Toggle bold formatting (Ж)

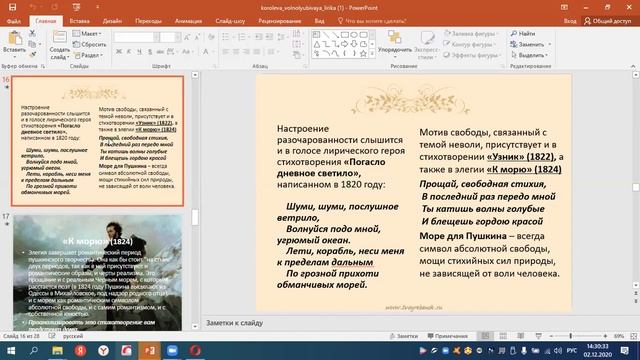[119, 52]
